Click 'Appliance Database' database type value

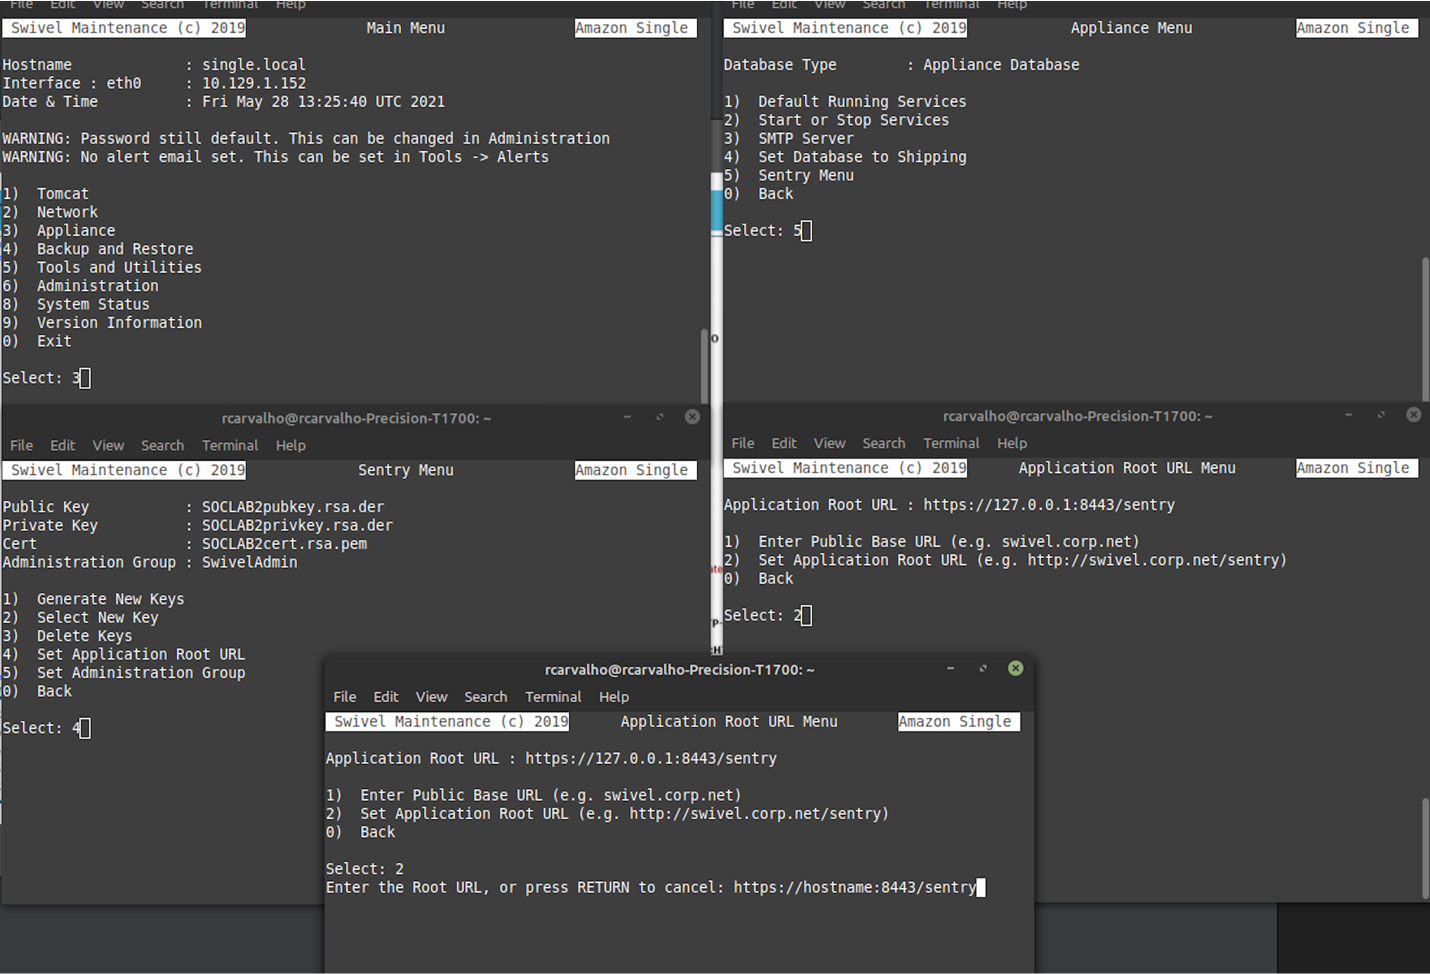(x=1001, y=65)
